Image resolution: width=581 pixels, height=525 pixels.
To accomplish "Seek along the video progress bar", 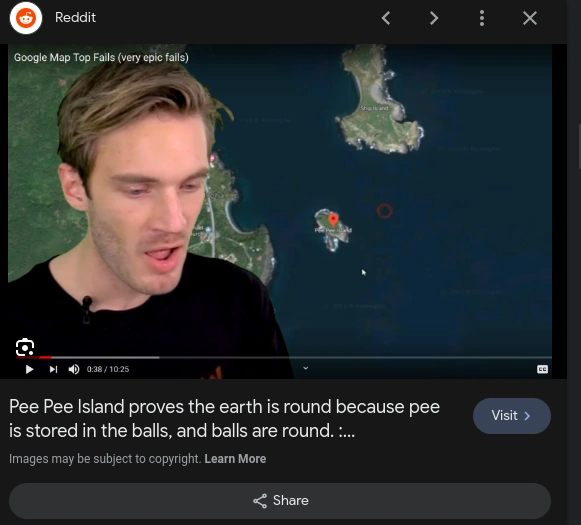I will point(284,358).
